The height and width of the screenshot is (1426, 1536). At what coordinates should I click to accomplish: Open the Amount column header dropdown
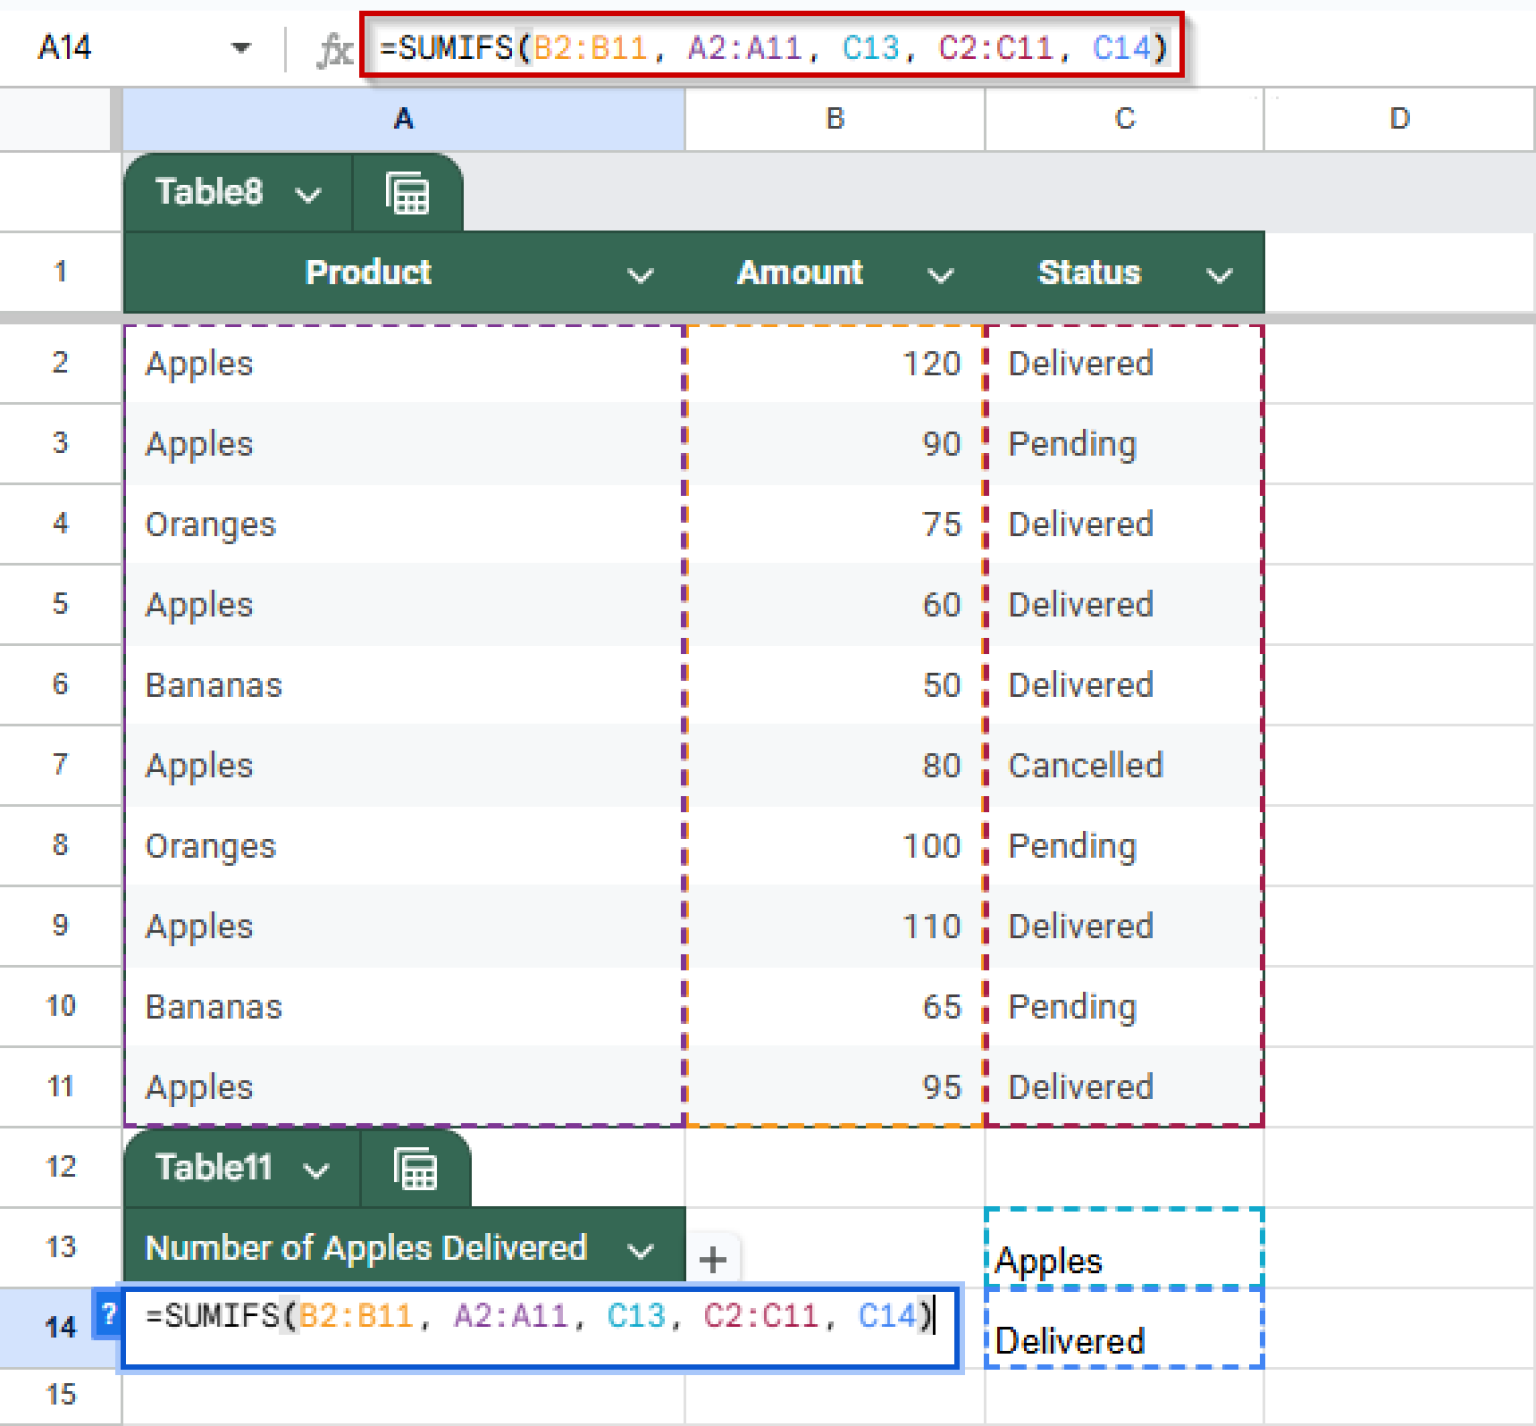pos(941,274)
